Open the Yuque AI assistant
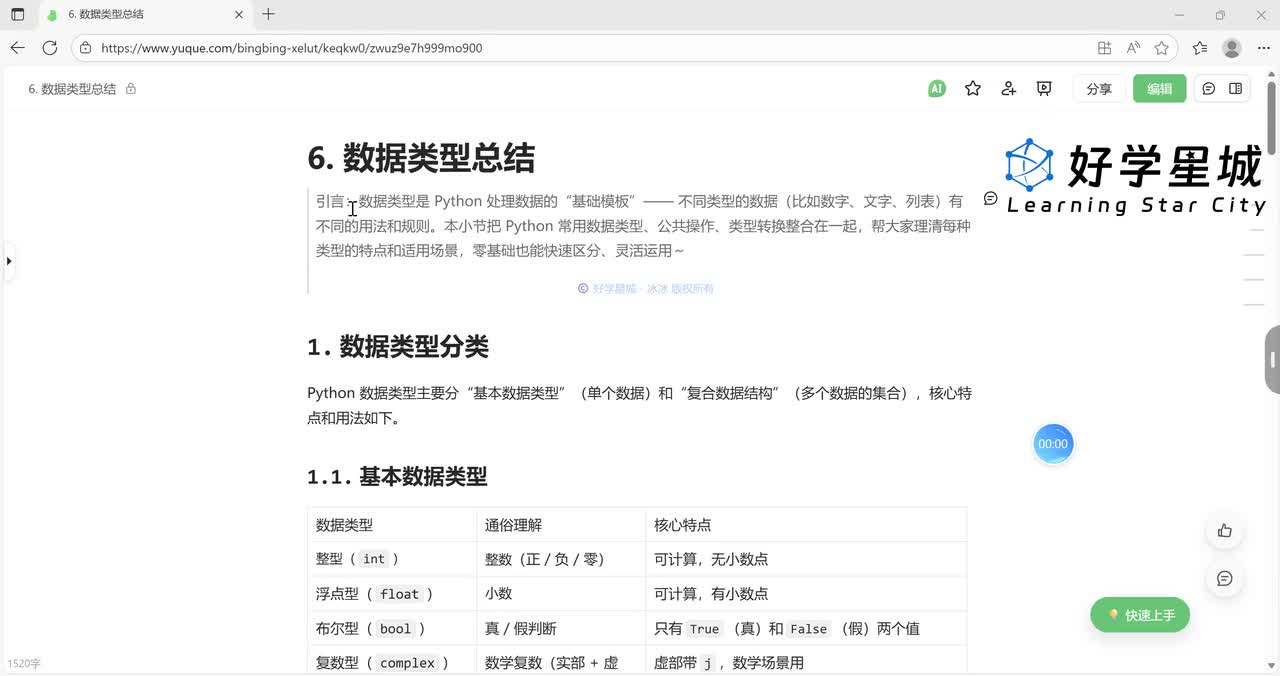 pyautogui.click(x=936, y=88)
